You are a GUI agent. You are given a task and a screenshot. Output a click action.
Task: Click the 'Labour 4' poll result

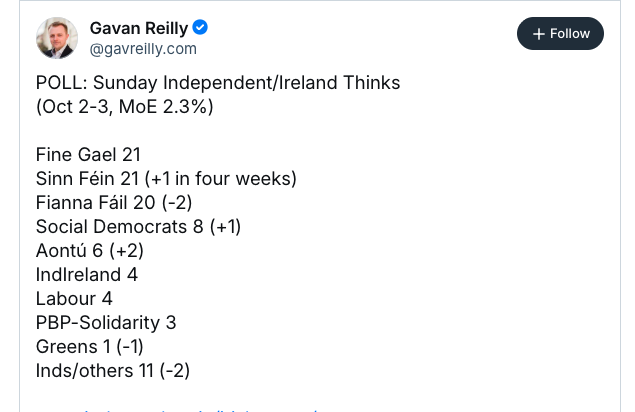coord(74,299)
